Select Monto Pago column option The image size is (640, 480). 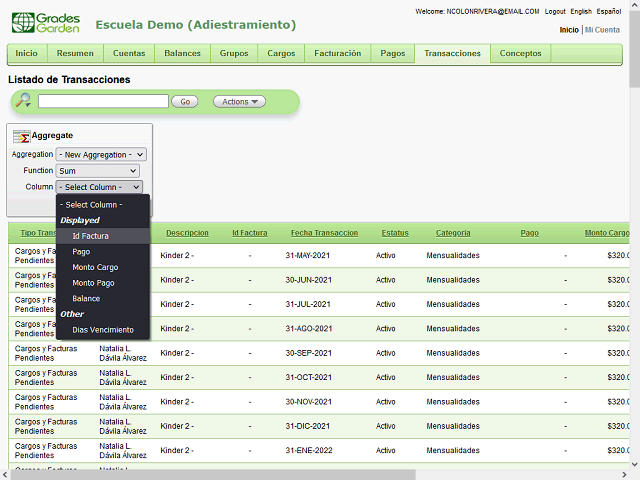point(103,283)
